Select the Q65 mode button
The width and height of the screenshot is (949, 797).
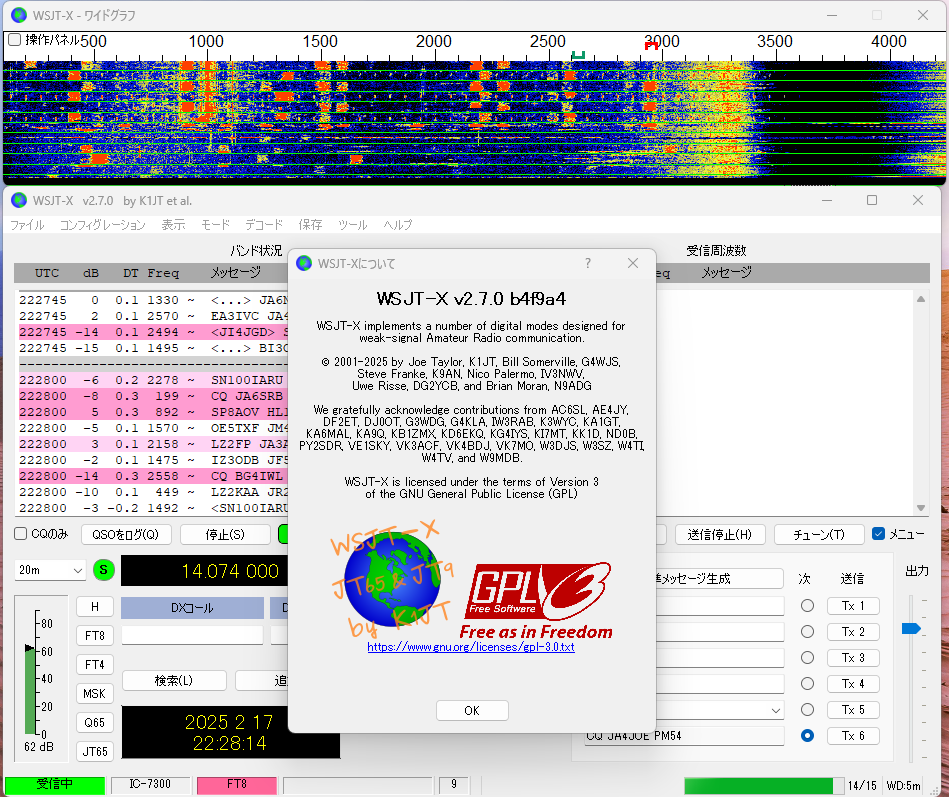click(x=95, y=723)
